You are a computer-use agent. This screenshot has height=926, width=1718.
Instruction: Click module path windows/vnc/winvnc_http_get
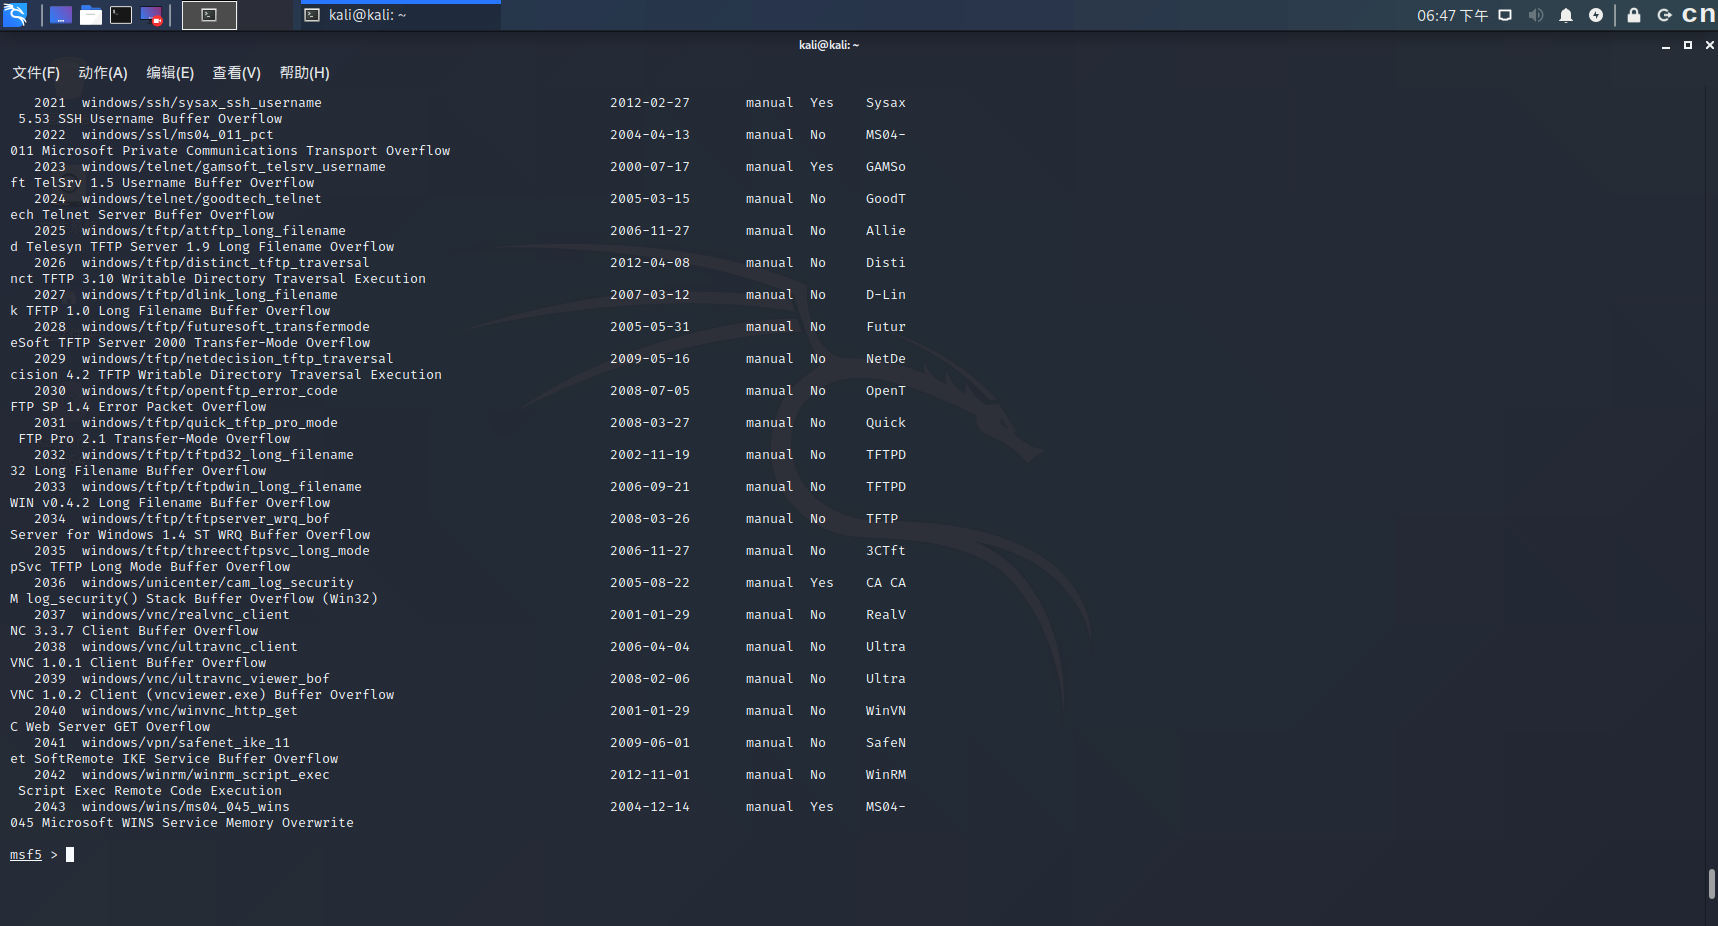pyautogui.click(x=190, y=711)
